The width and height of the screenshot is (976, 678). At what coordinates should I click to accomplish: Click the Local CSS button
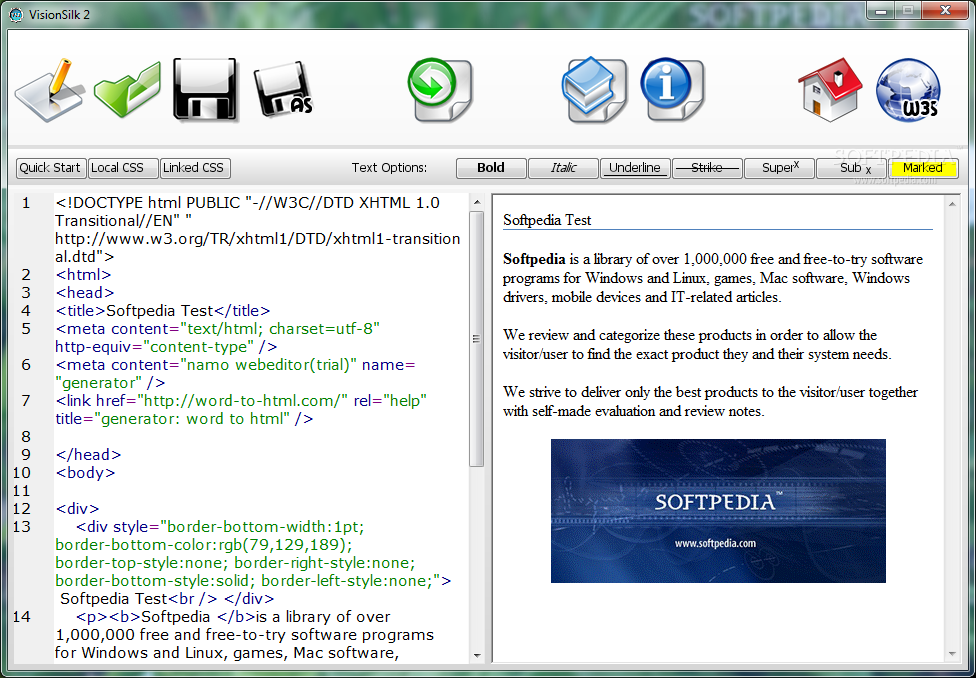pos(123,168)
